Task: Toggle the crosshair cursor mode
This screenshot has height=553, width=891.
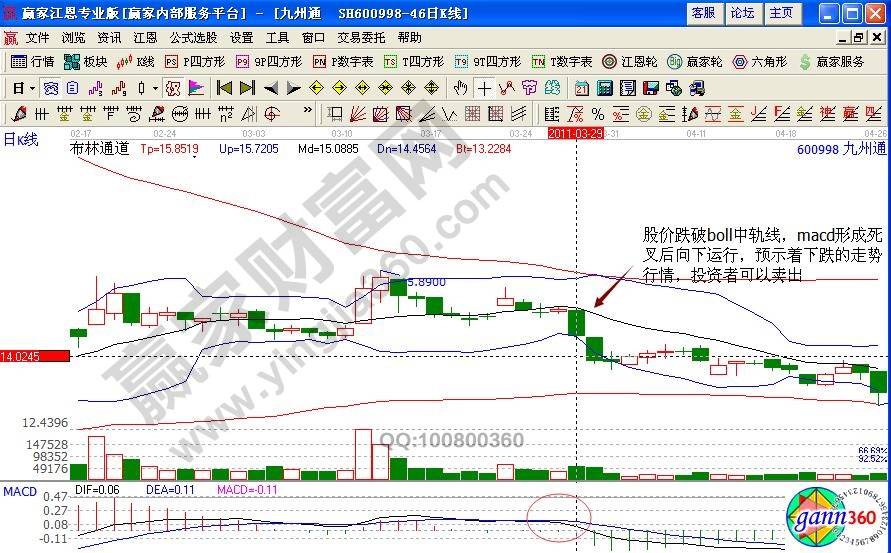Action: 484,88
